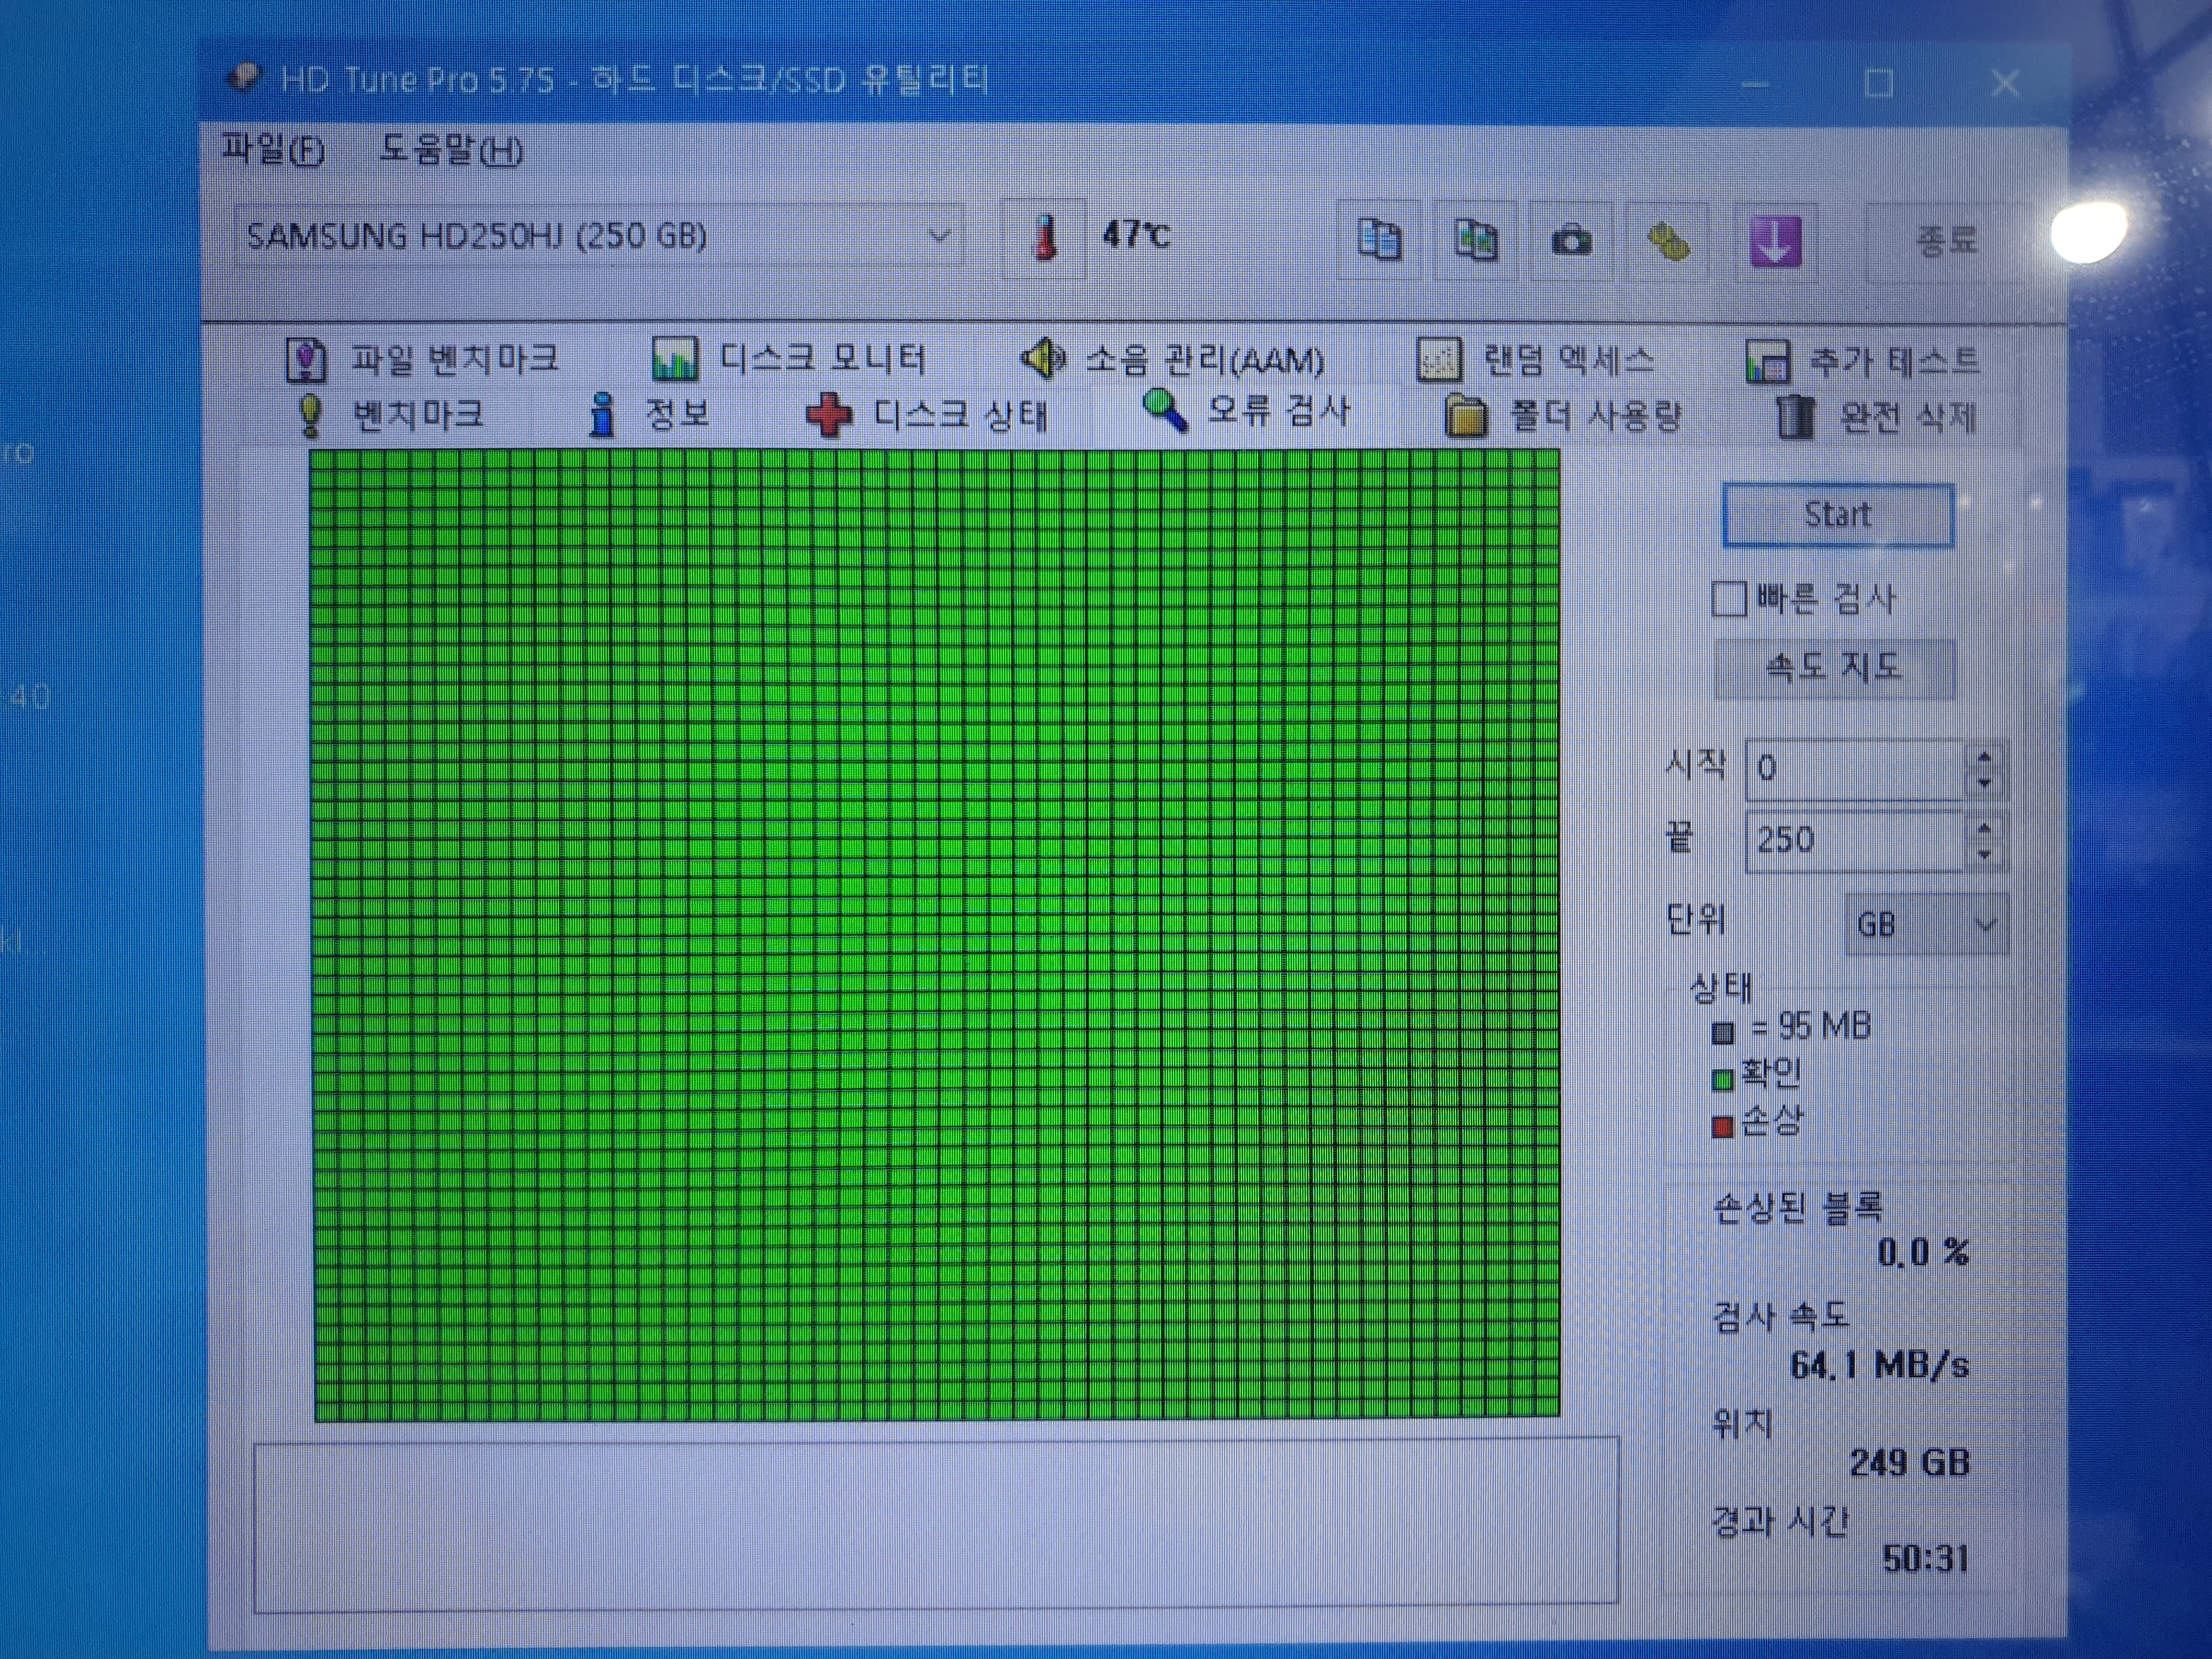Click the green error scan block grid
Image resolution: width=2212 pixels, height=1659 pixels.
(936, 935)
